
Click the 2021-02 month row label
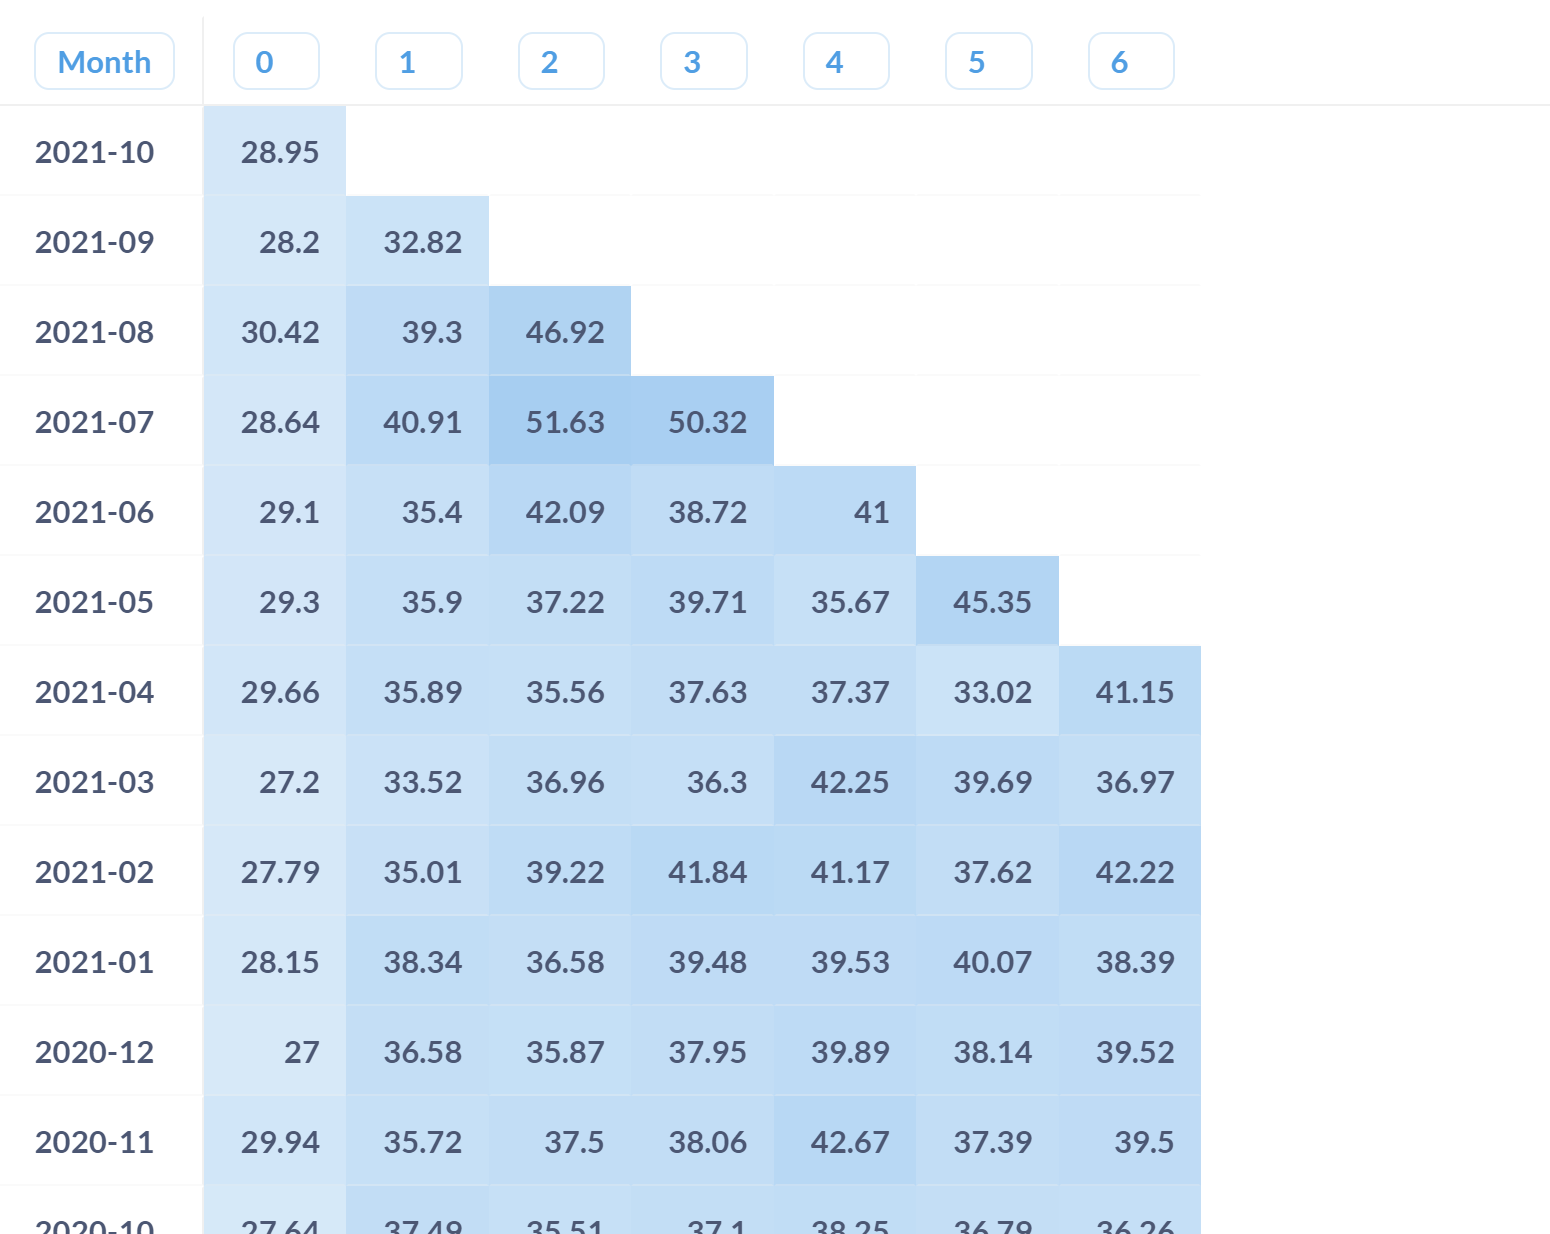pyautogui.click(x=95, y=872)
